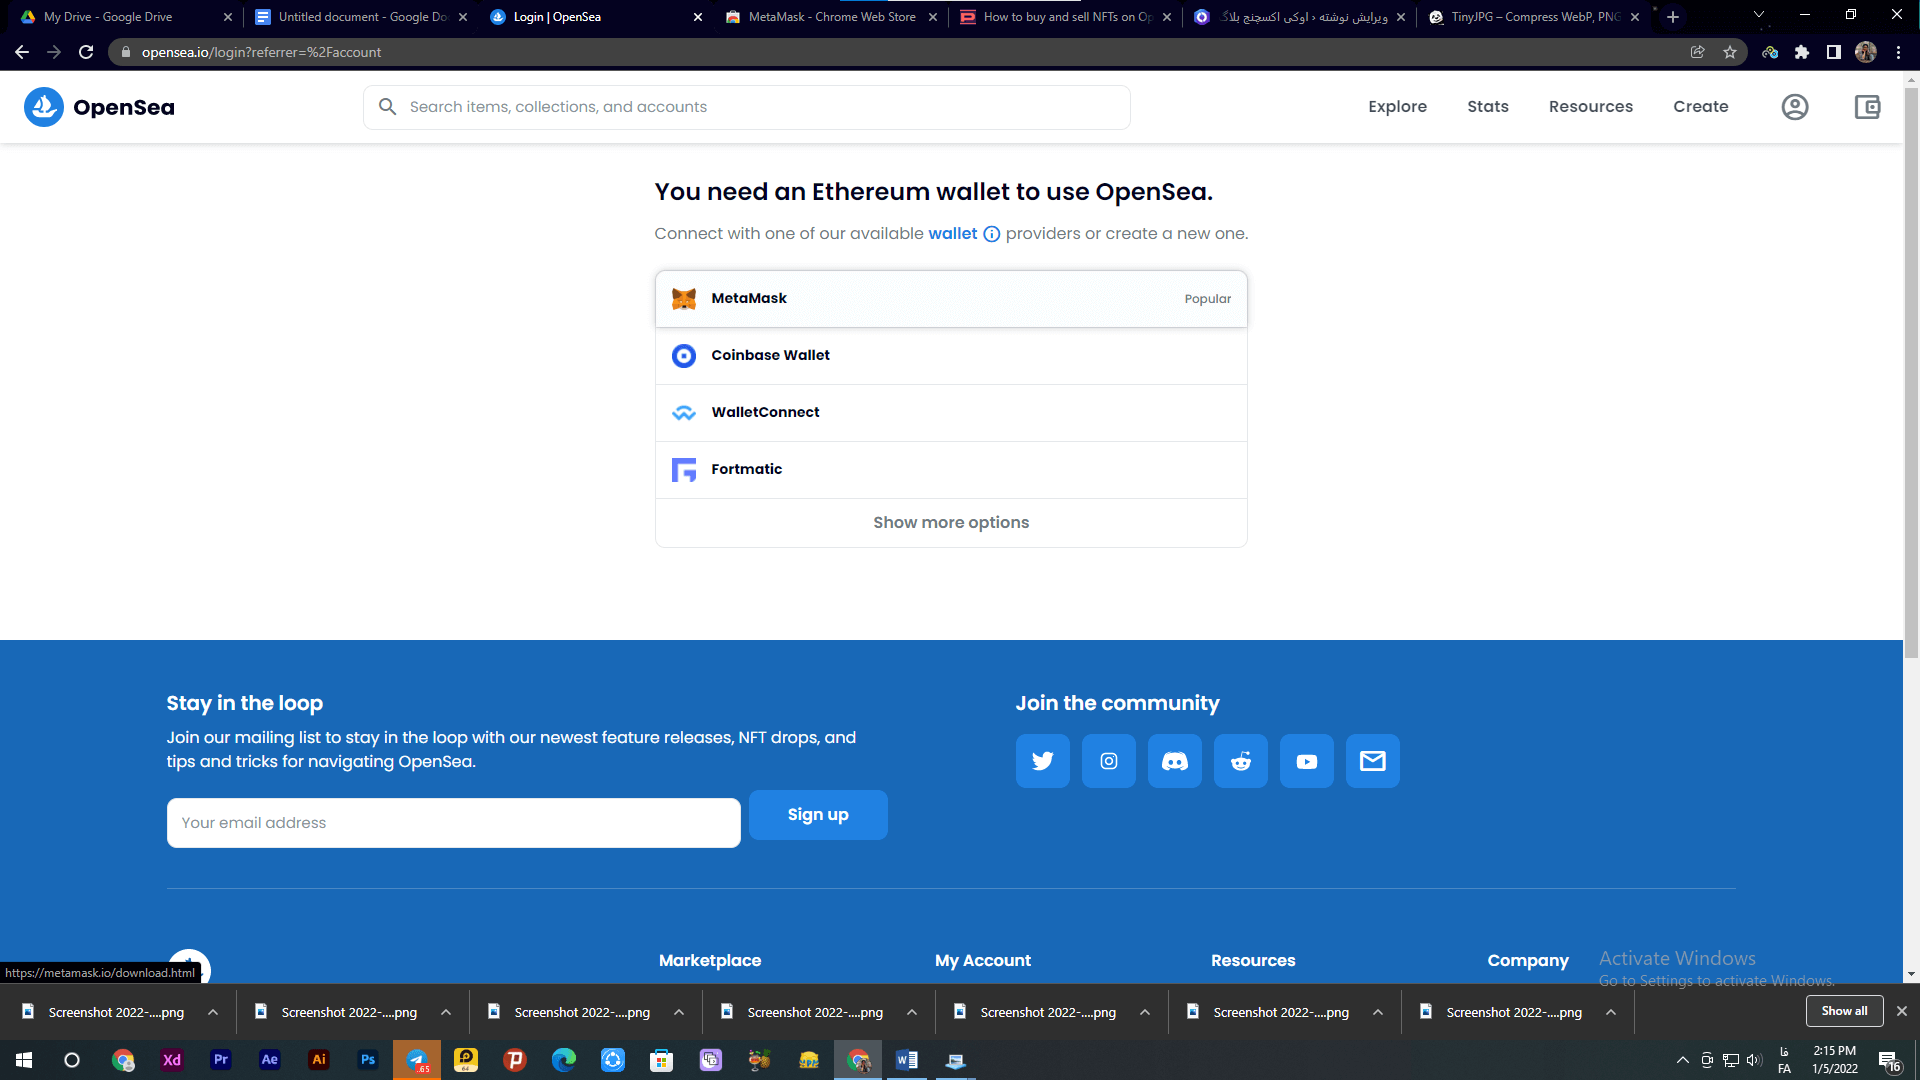Image resolution: width=1920 pixels, height=1080 pixels.
Task: Open the Stats menu
Action: [1488, 107]
